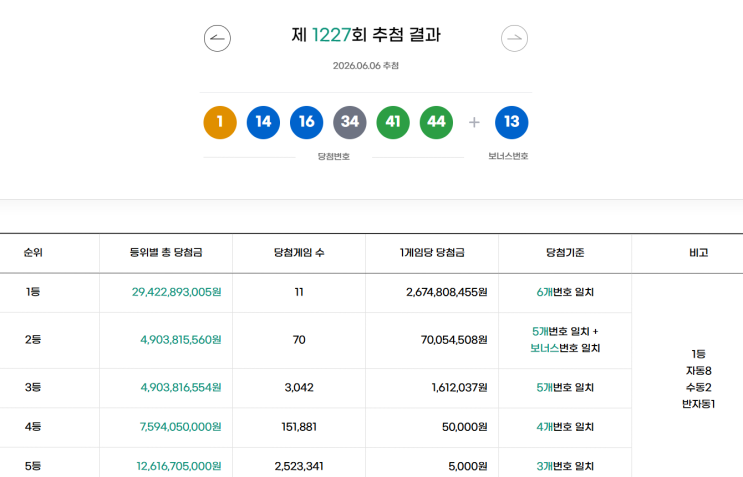Click the winner count 3,042
The image size is (743, 477).
pos(299,387)
